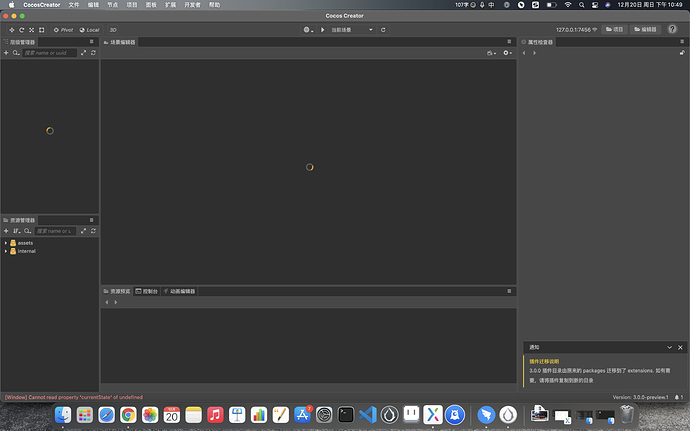Open the help question mark icon

tap(672, 29)
